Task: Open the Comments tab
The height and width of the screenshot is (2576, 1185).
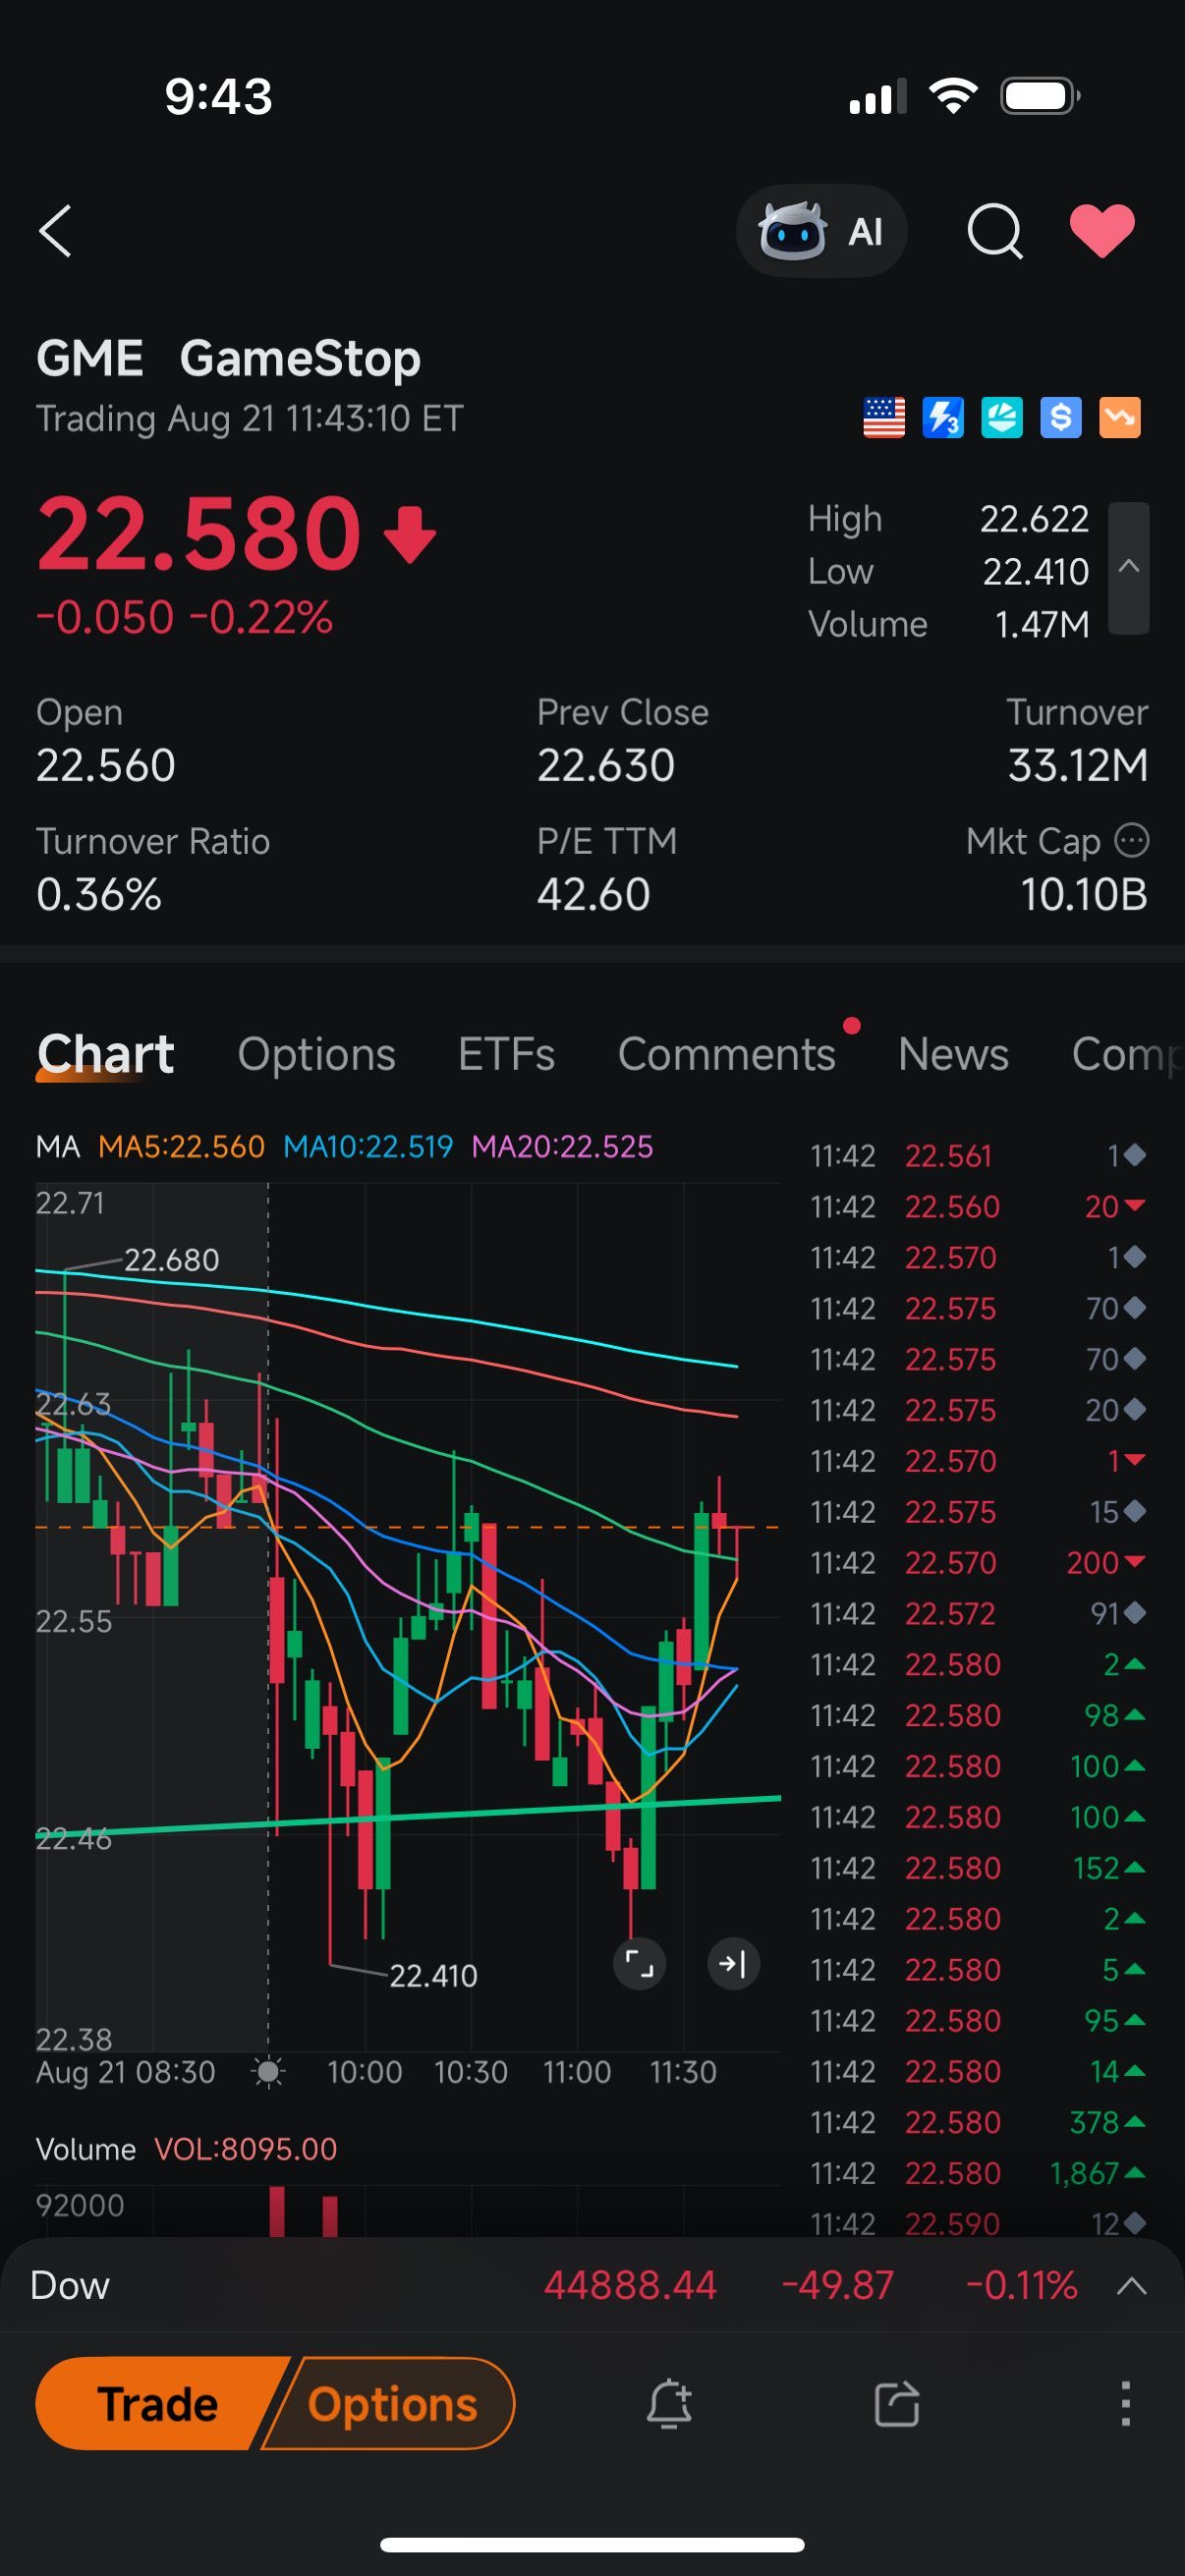Action: point(726,1054)
